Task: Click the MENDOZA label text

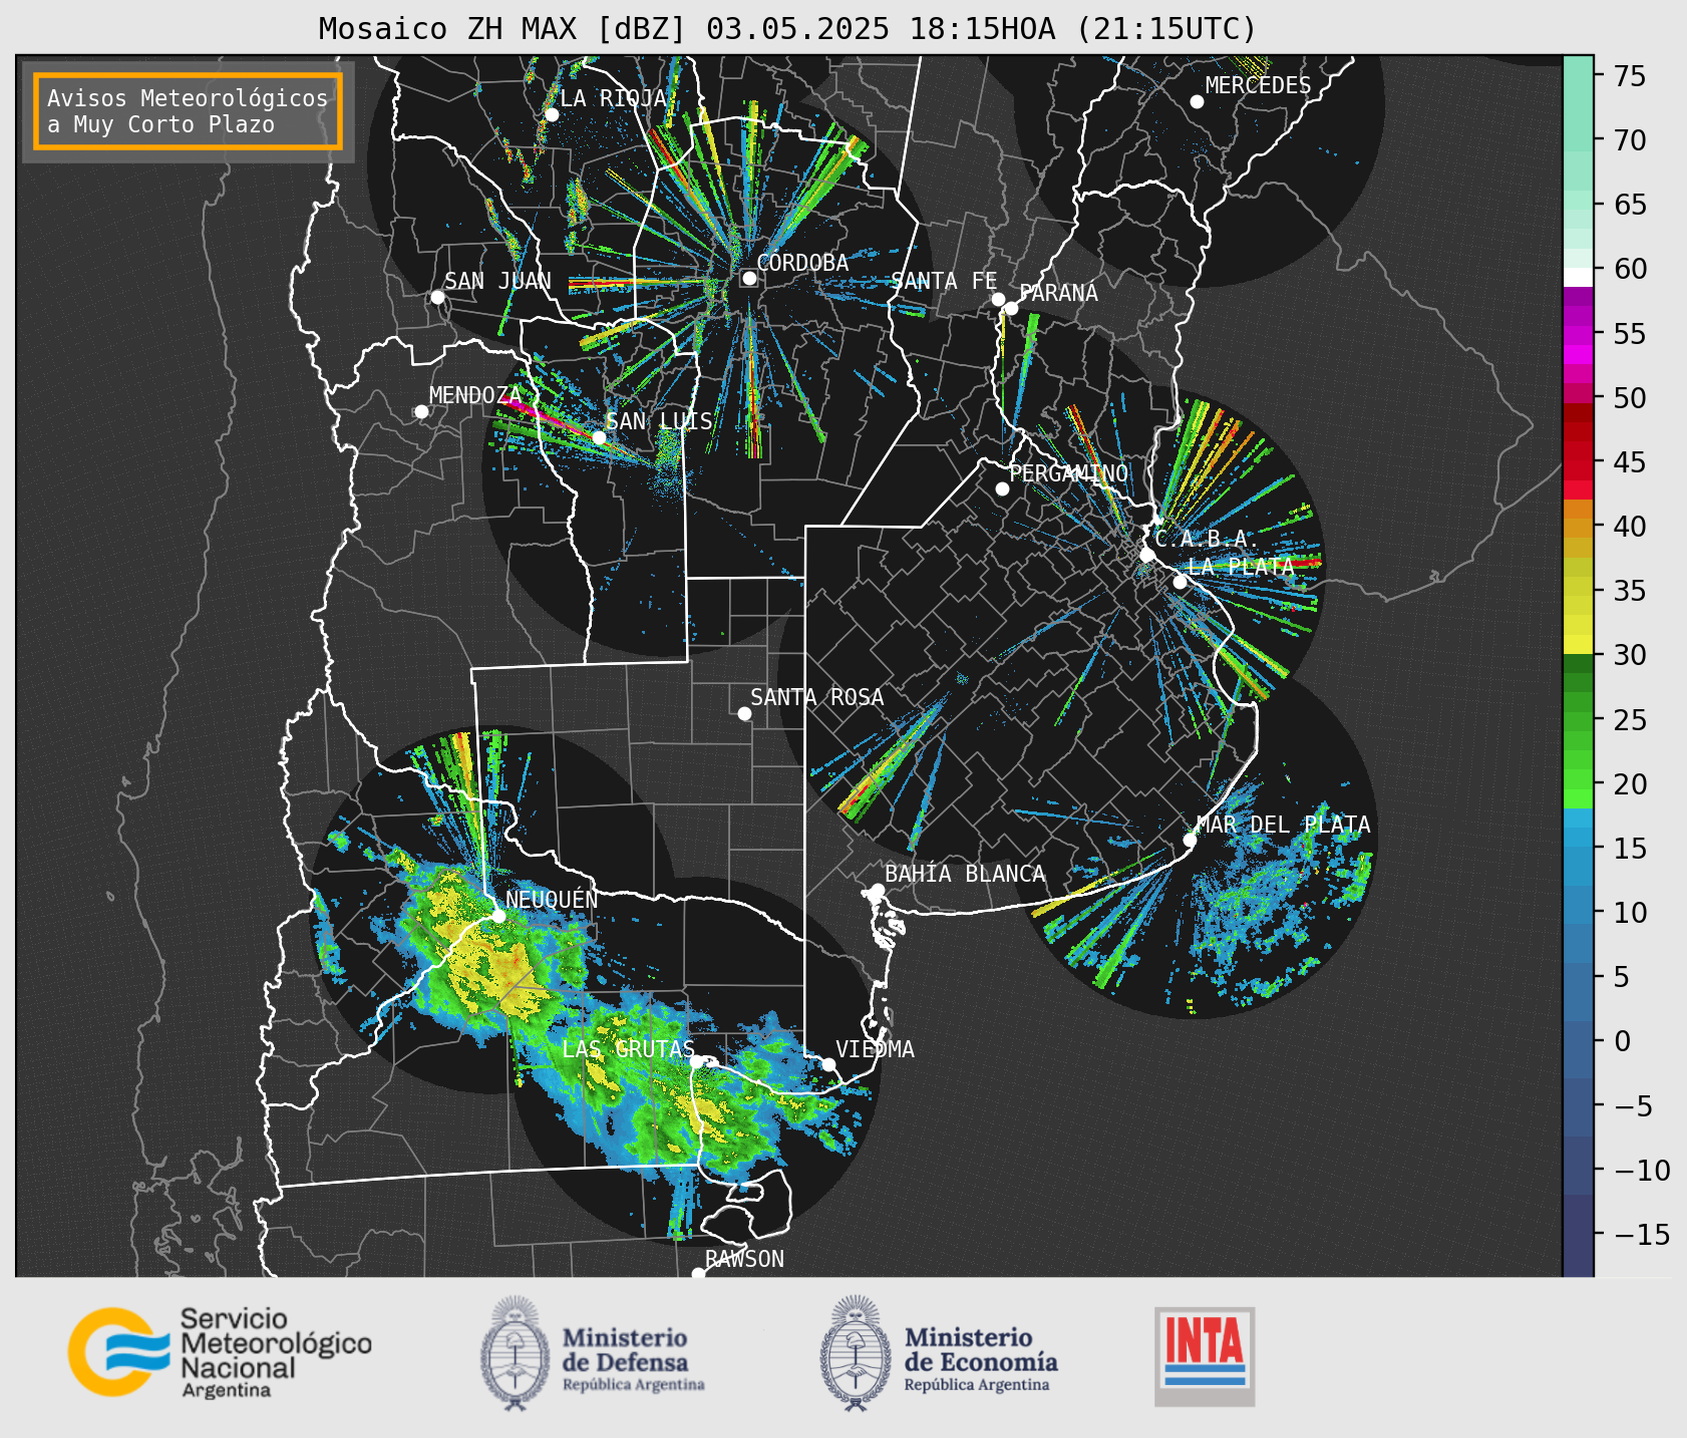Action: [x=476, y=395]
